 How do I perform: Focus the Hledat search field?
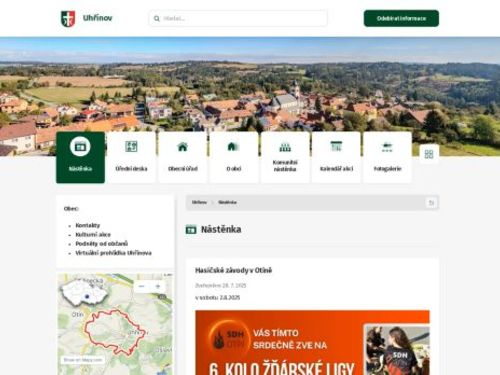click(x=238, y=18)
